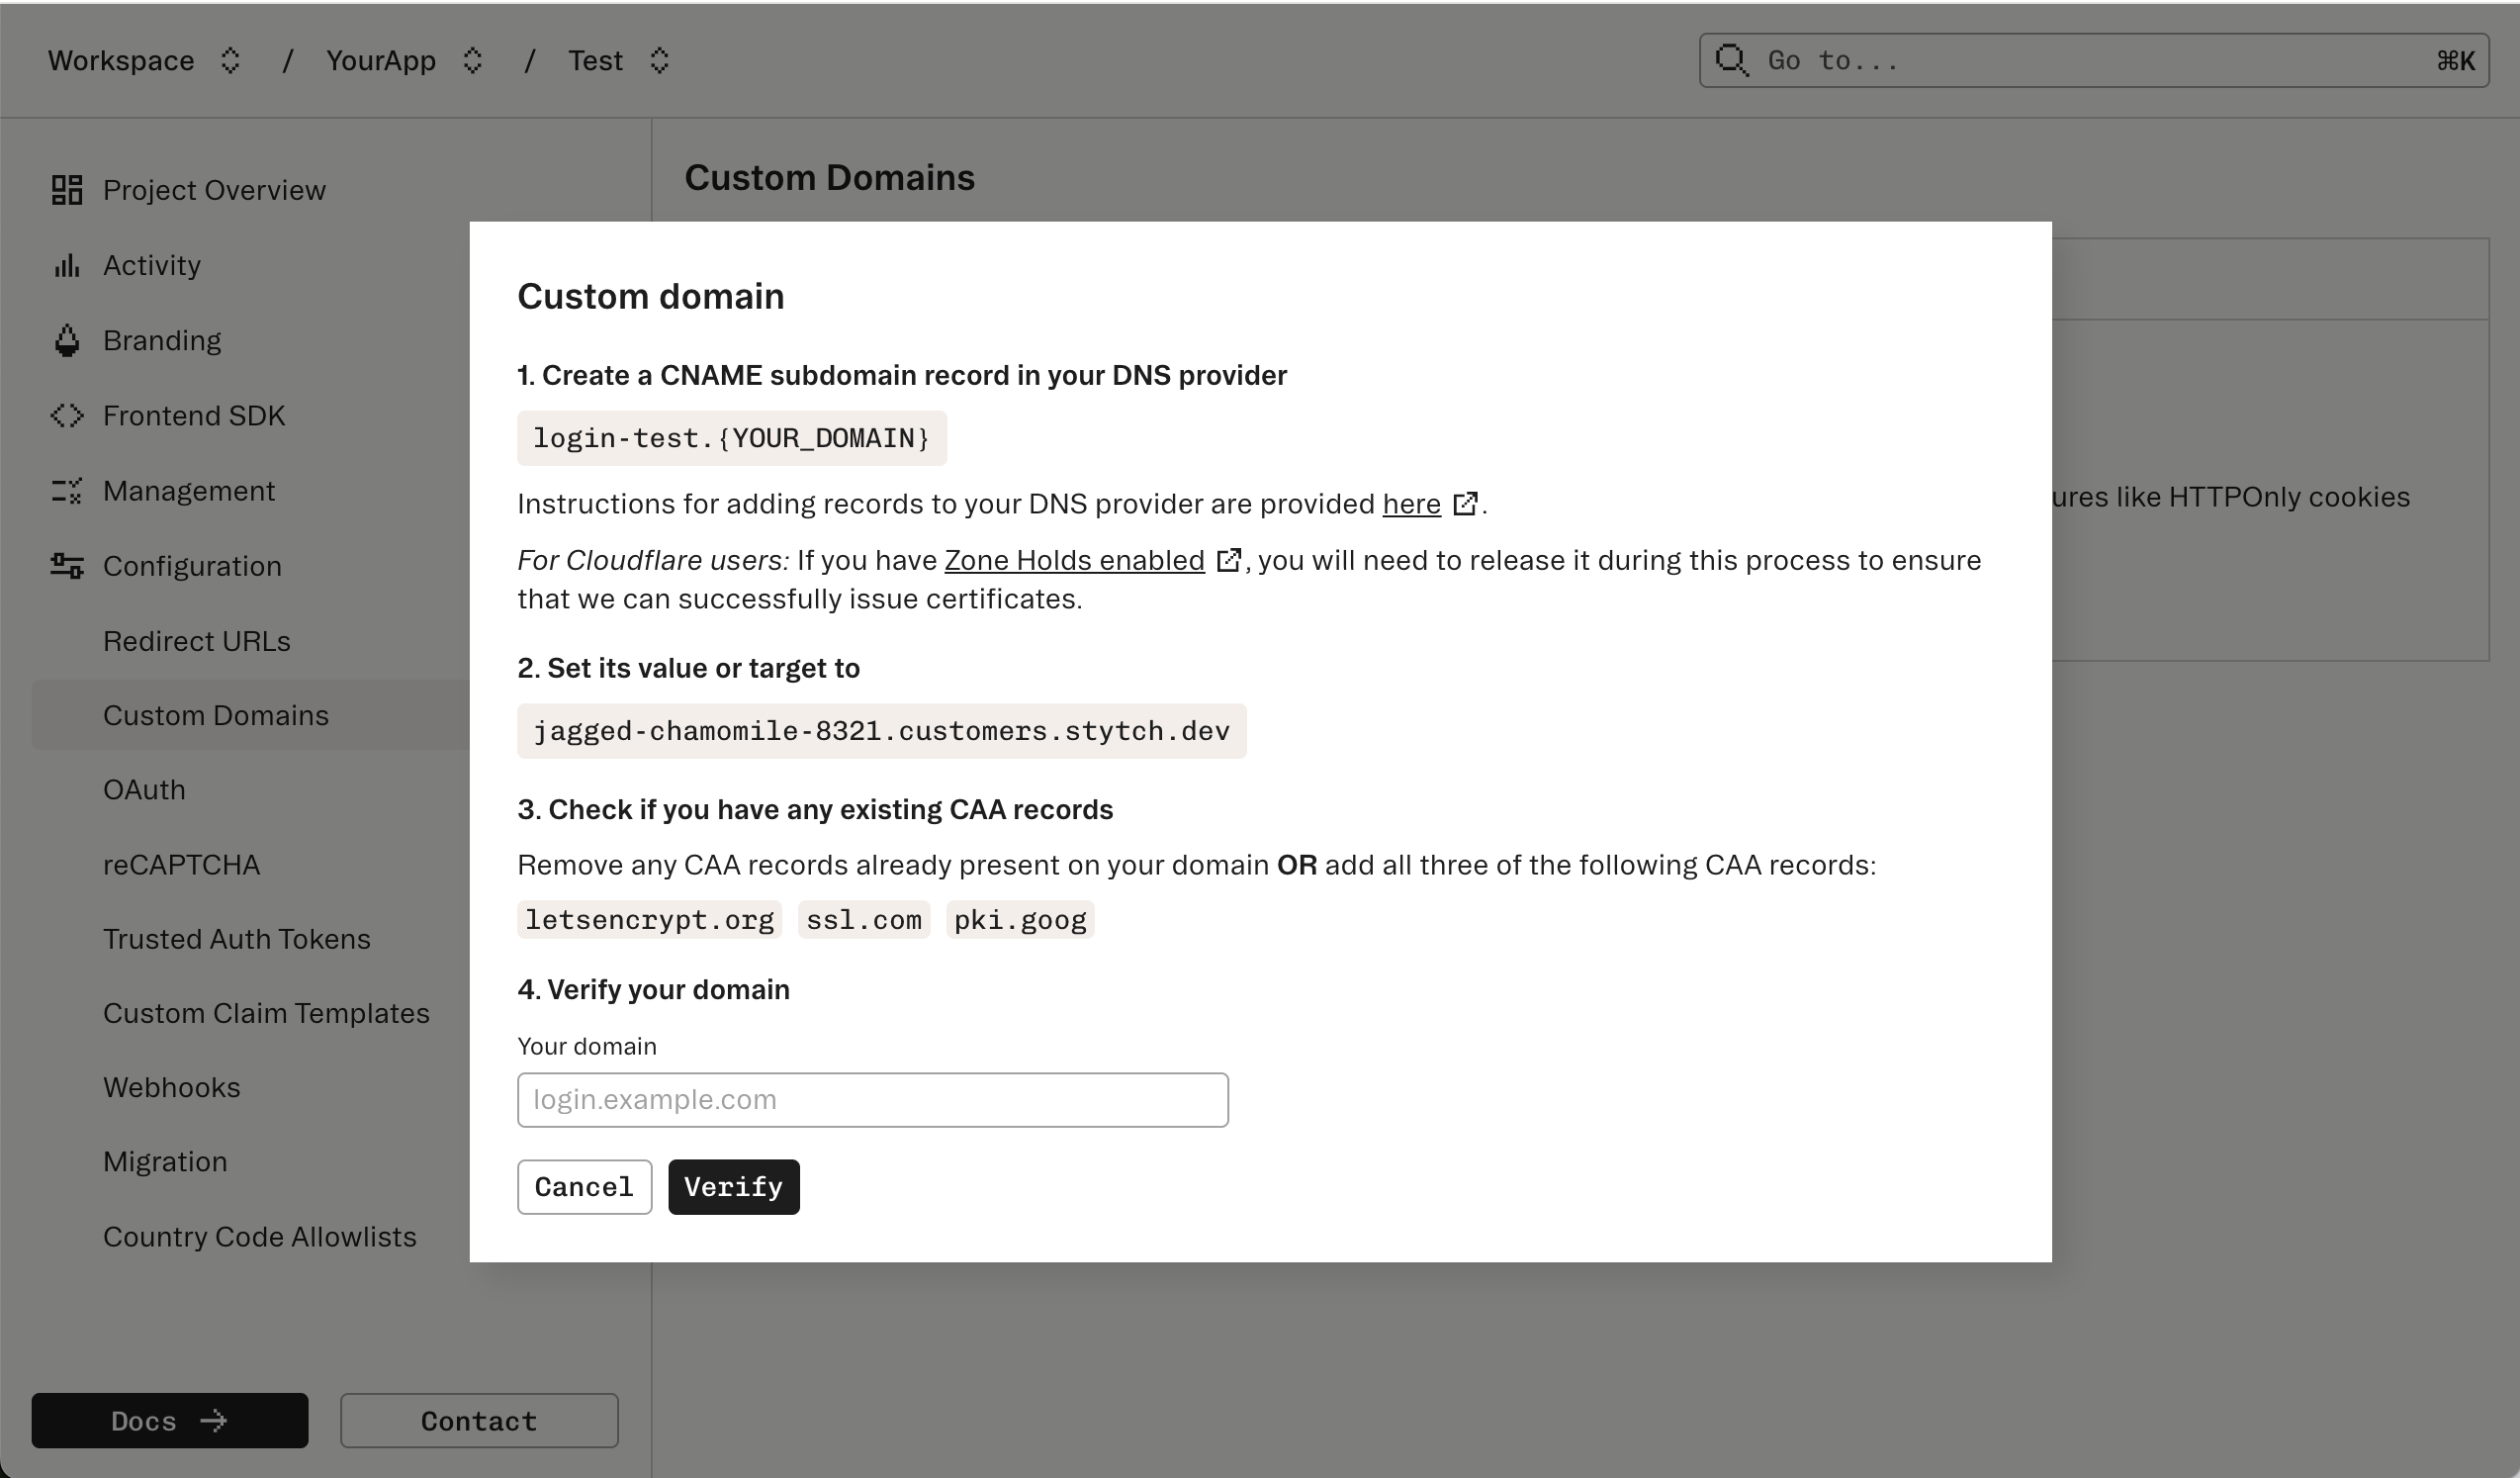Open the Workspace switcher chevron
This screenshot has width=2520, height=1478.
228,61
